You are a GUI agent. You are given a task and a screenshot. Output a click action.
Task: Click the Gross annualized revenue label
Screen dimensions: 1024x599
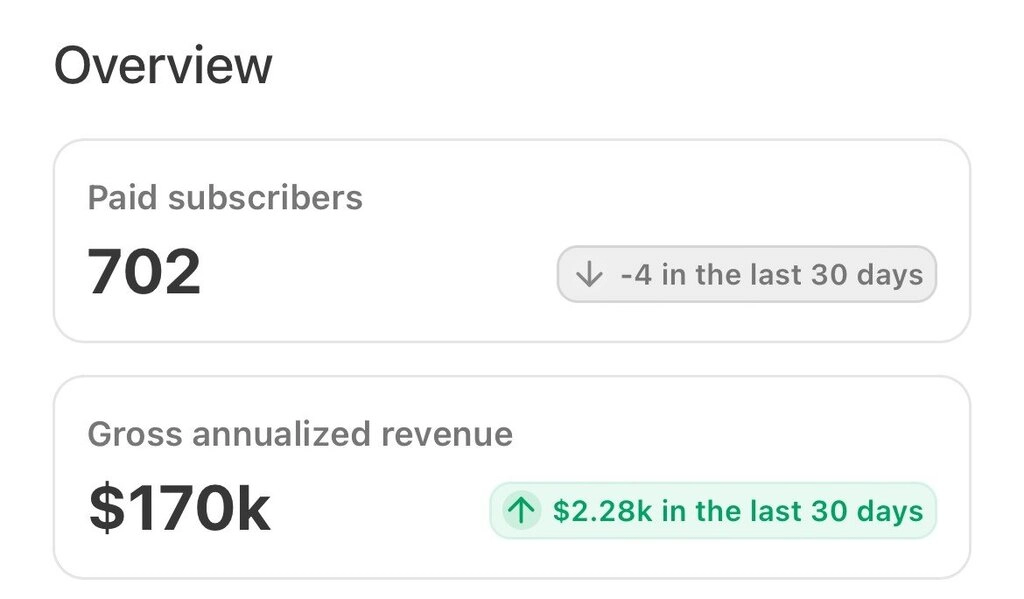tap(300, 434)
